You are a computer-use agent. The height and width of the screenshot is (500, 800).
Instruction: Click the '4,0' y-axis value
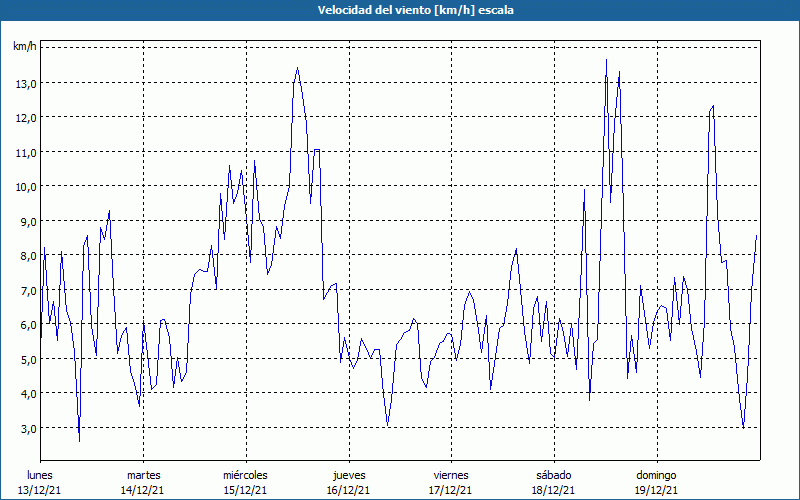28,394
